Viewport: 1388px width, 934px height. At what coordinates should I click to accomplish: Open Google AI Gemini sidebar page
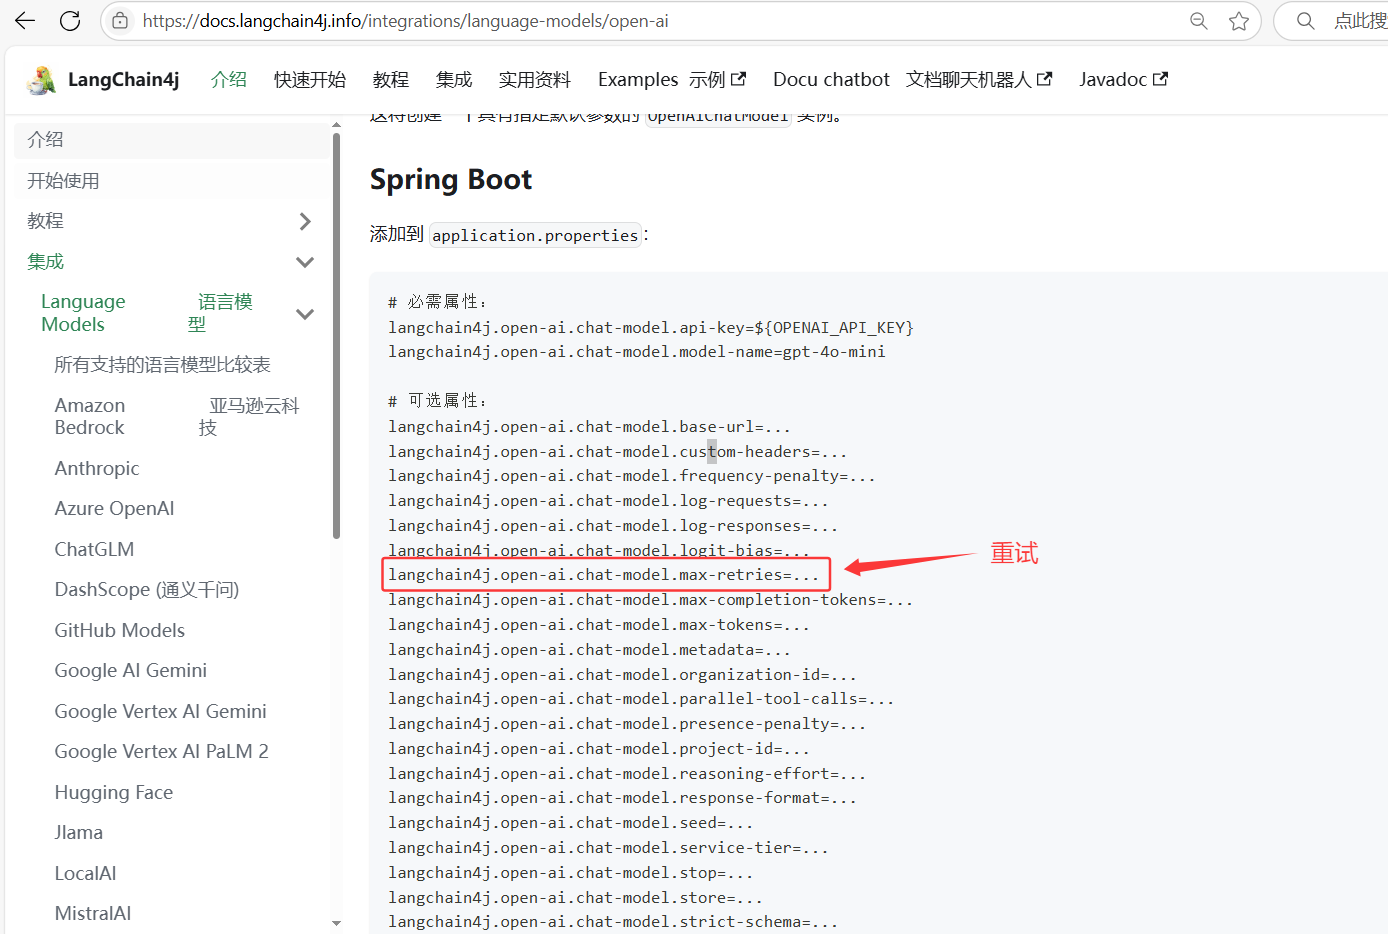tap(130, 671)
